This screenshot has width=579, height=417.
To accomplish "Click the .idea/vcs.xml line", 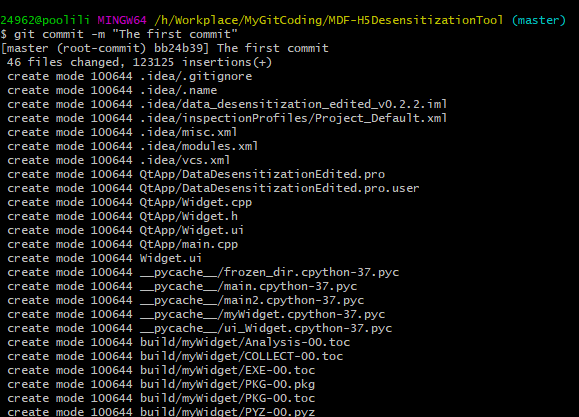I will 119,161.
